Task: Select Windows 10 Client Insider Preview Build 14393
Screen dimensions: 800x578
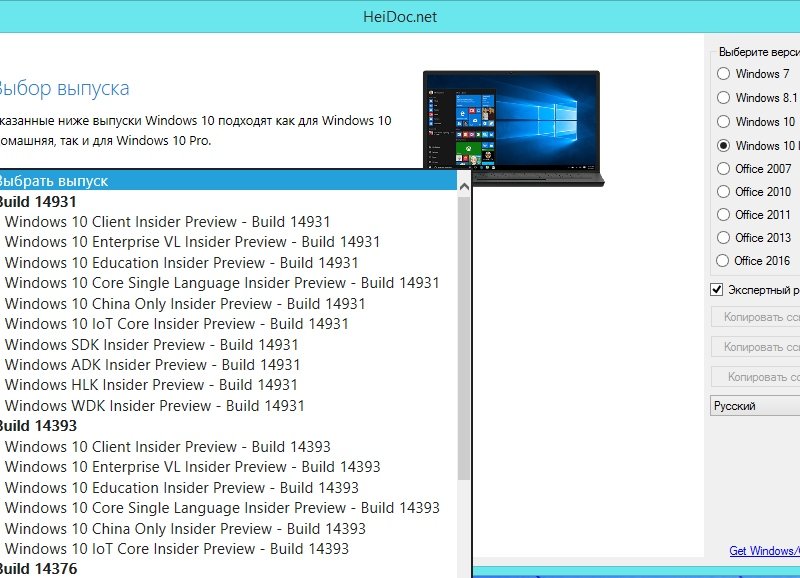Action: pyautogui.click(x=228, y=447)
